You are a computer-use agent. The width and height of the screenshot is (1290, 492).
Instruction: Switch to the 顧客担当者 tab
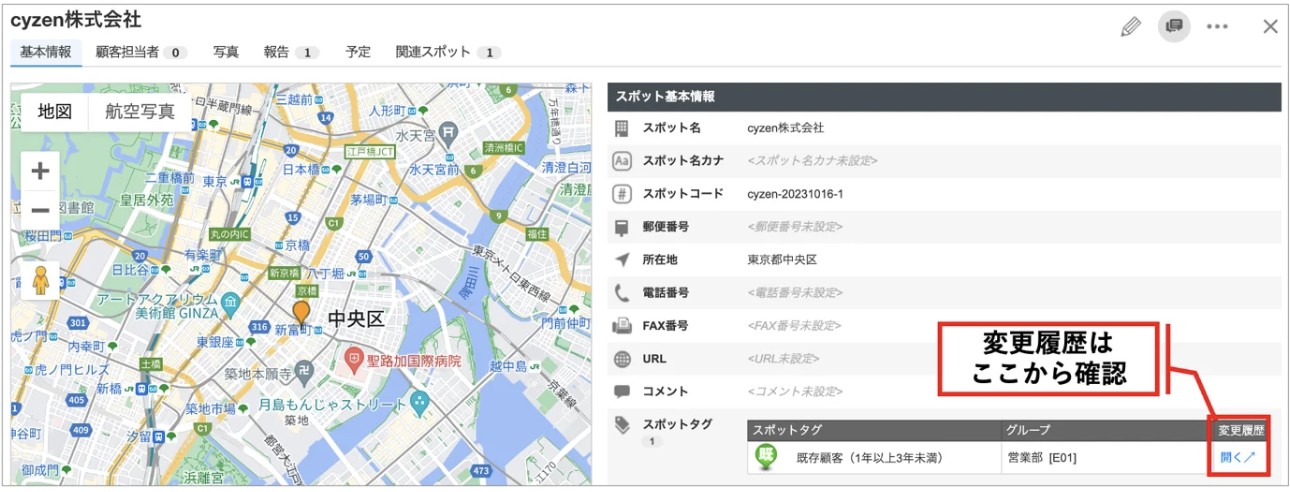point(141,52)
